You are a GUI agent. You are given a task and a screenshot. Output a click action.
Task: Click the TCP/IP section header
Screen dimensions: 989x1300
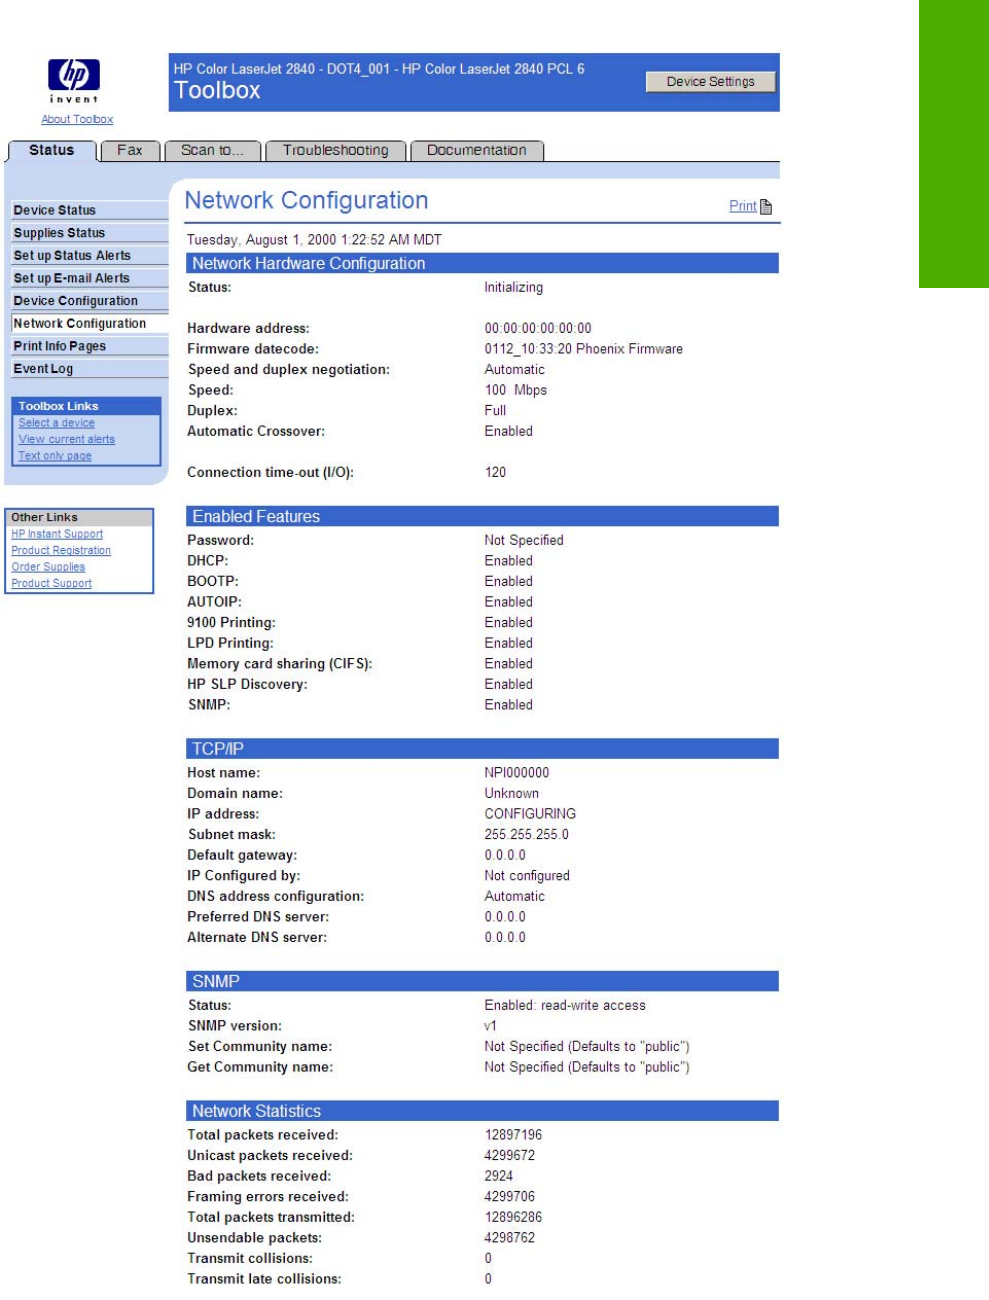pyautogui.click(x=483, y=748)
